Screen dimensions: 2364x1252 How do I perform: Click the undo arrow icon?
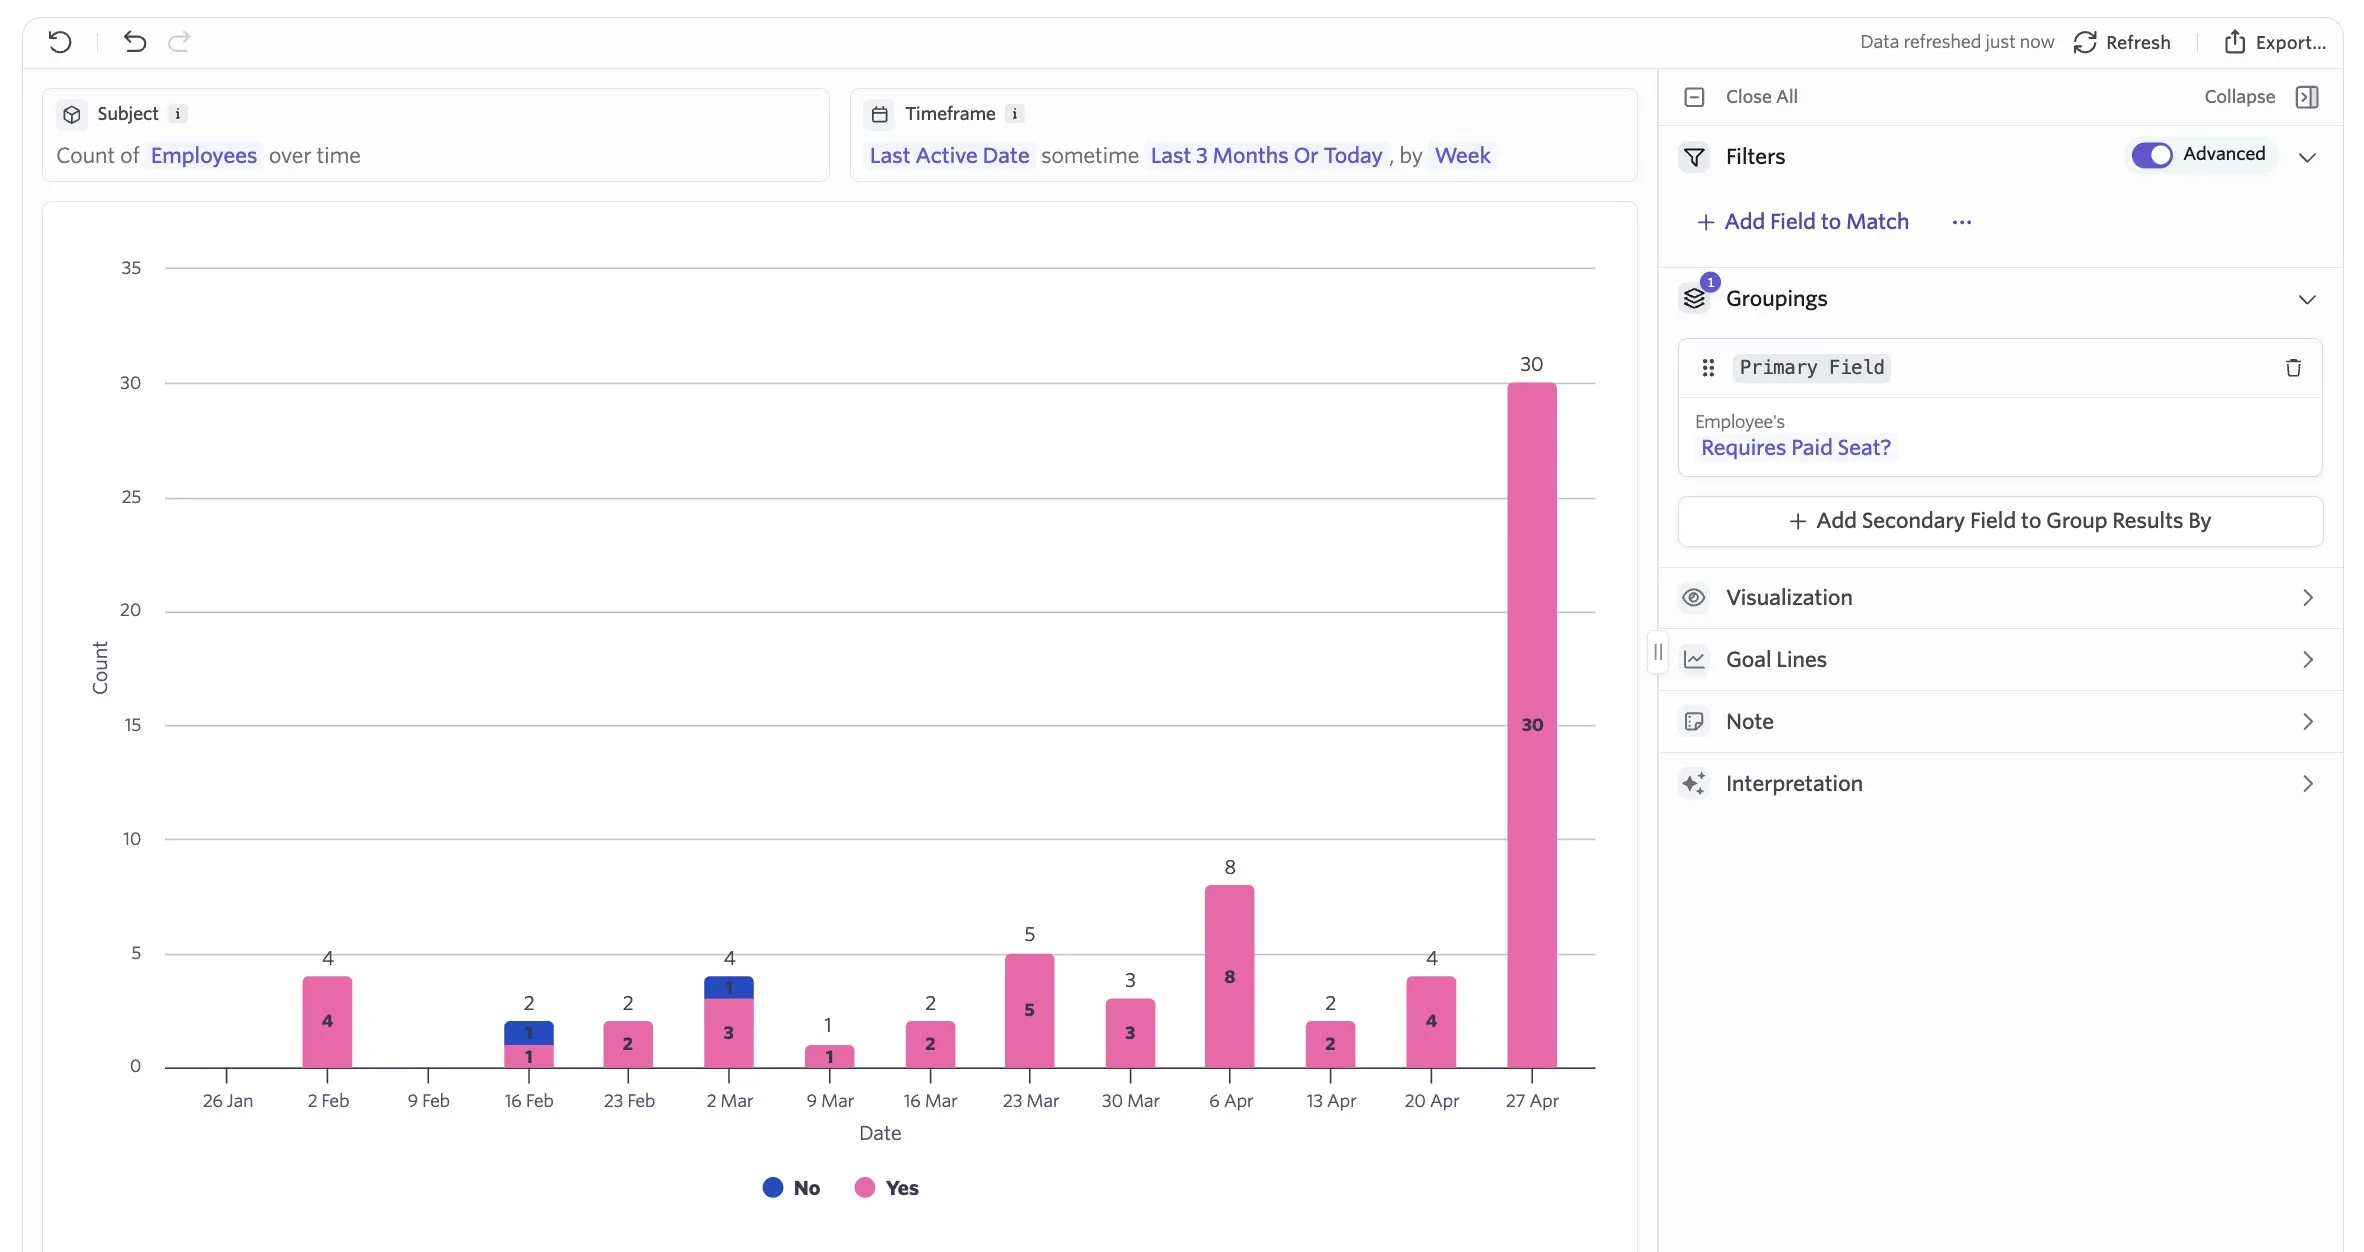[135, 42]
